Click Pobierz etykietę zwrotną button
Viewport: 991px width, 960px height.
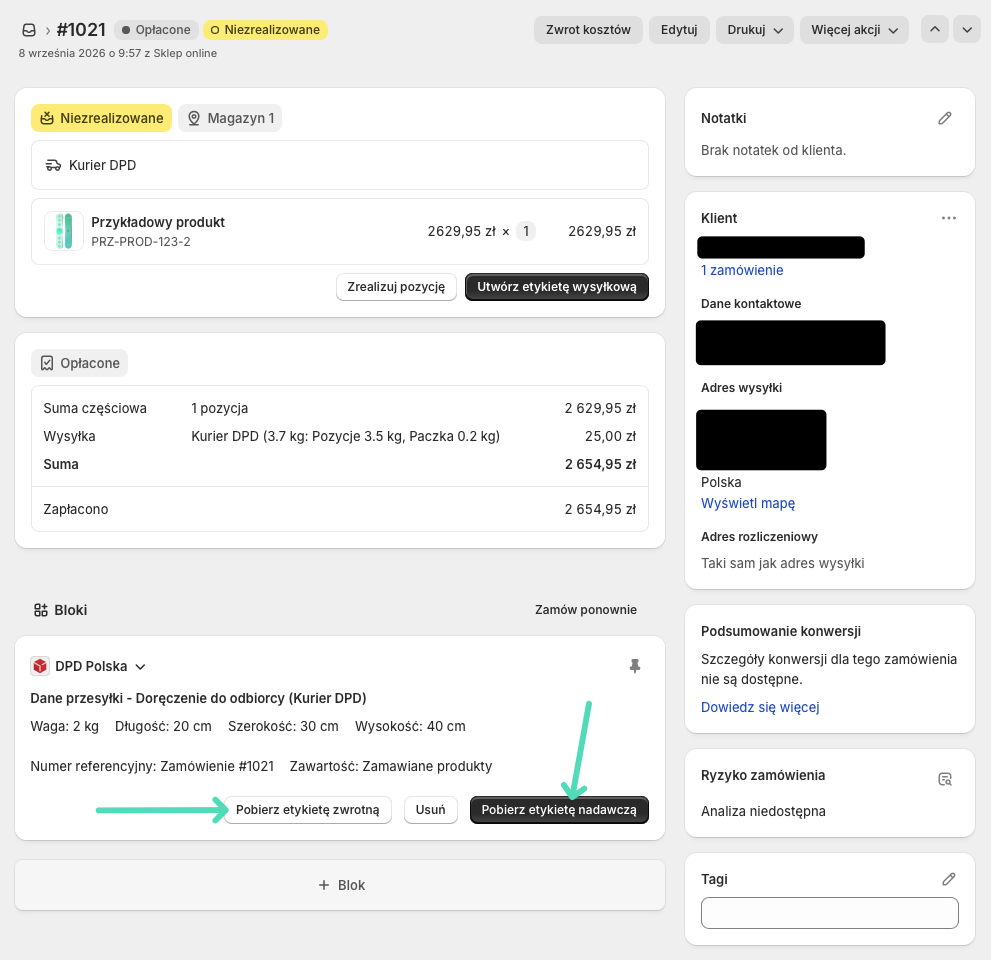coord(308,810)
